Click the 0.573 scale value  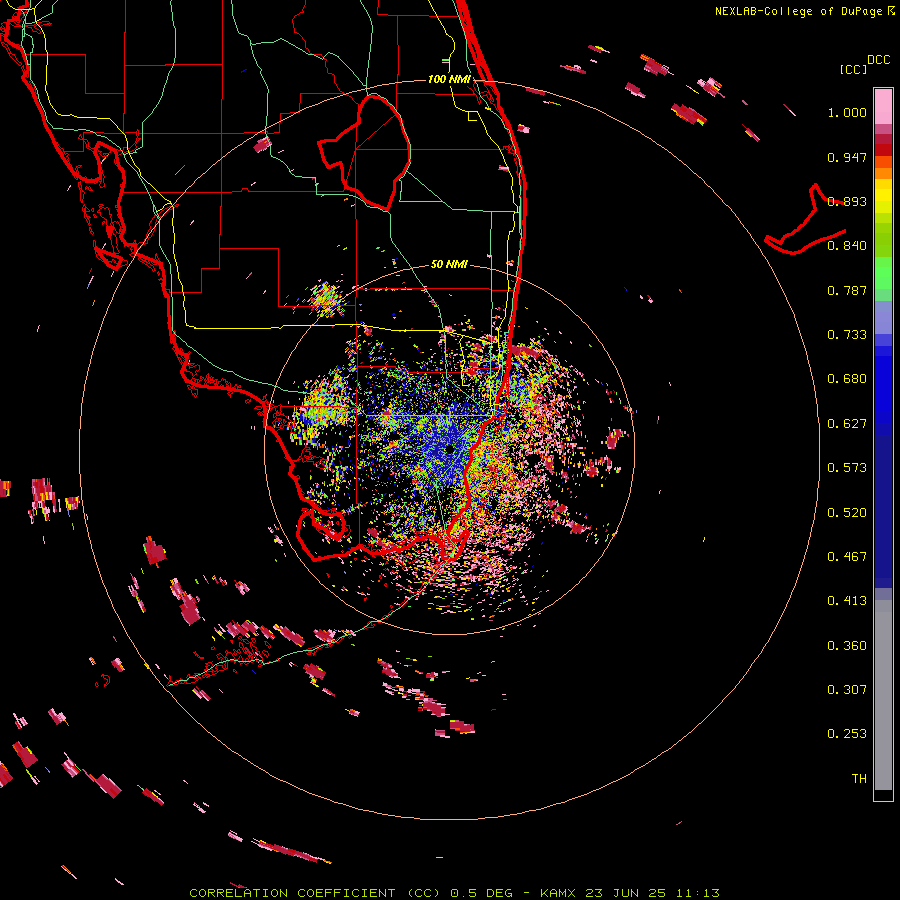847,468
